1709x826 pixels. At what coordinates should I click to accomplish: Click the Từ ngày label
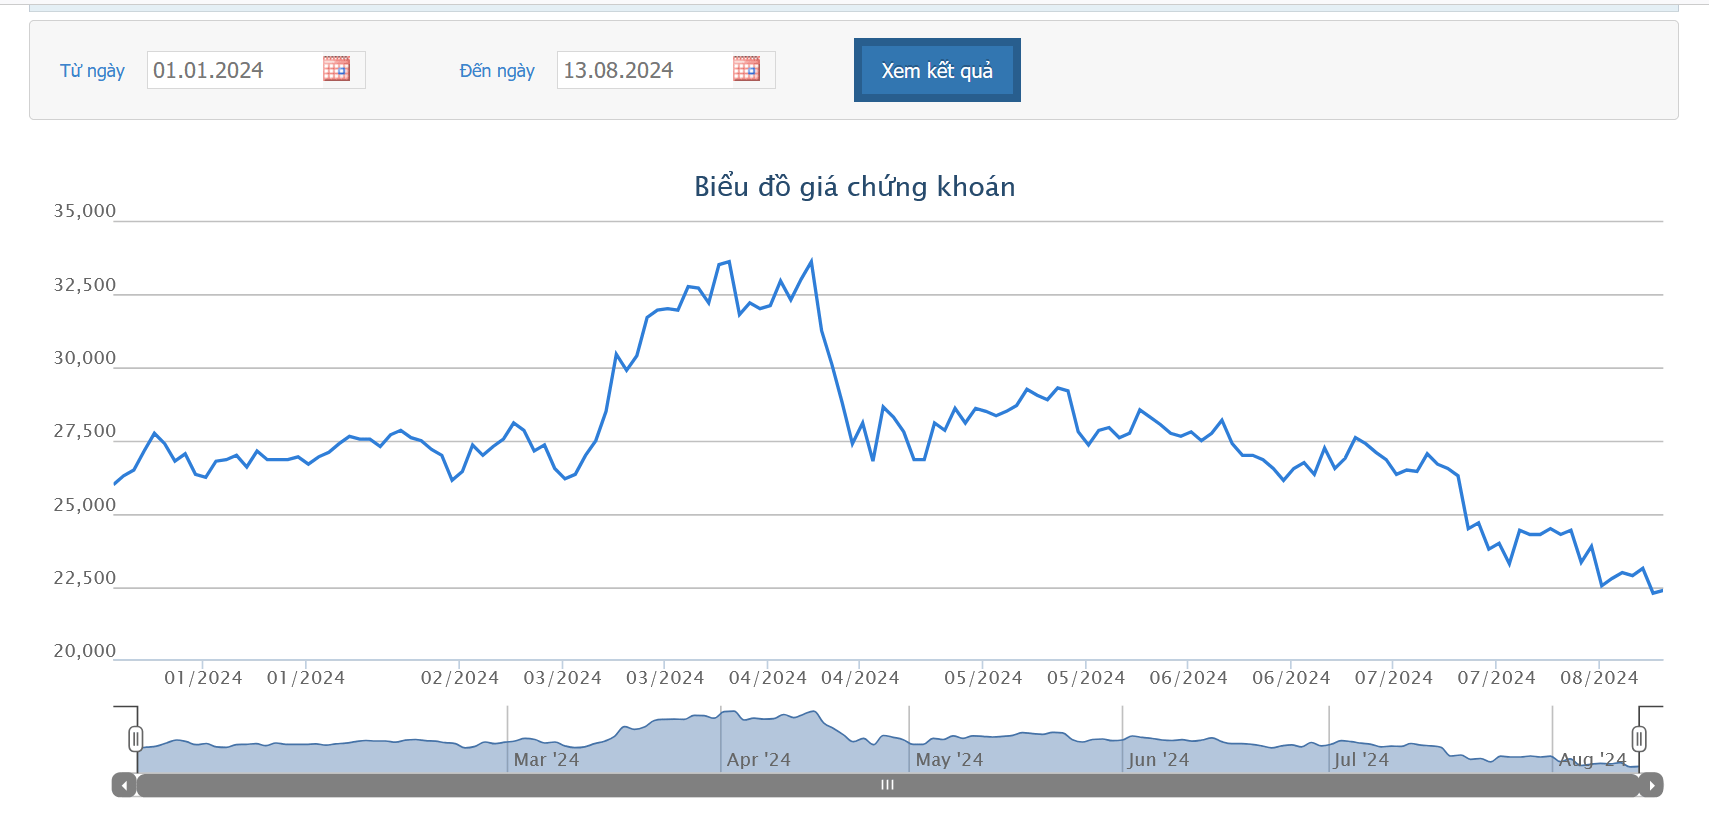tap(92, 71)
